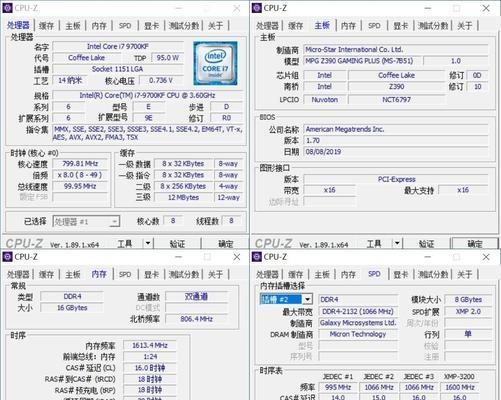This screenshot has width=501, height=400.
Task: Click American Megatrends Inc. BIOS brand field
Action: pyautogui.click(x=396, y=129)
